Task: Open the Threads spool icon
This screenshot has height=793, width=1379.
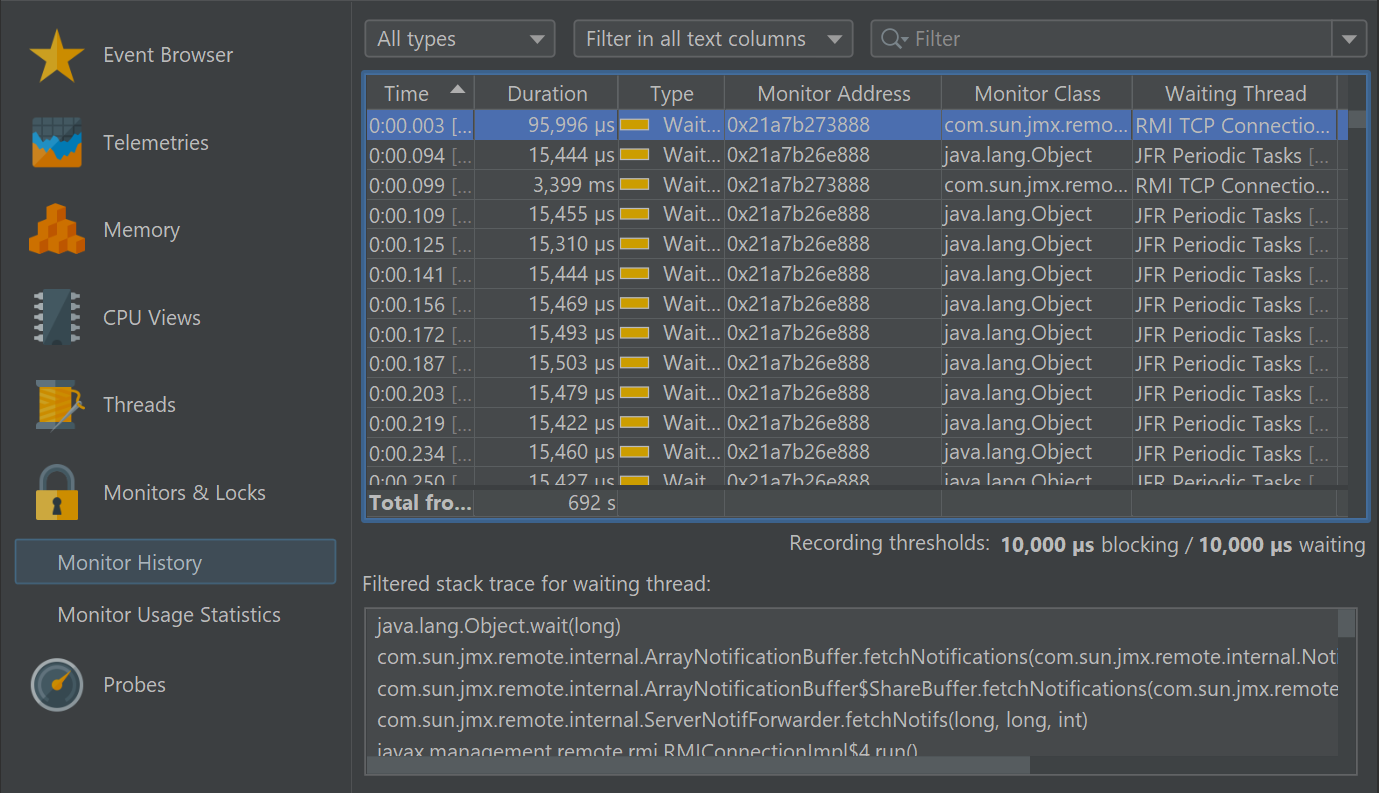Action: point(57,405)
